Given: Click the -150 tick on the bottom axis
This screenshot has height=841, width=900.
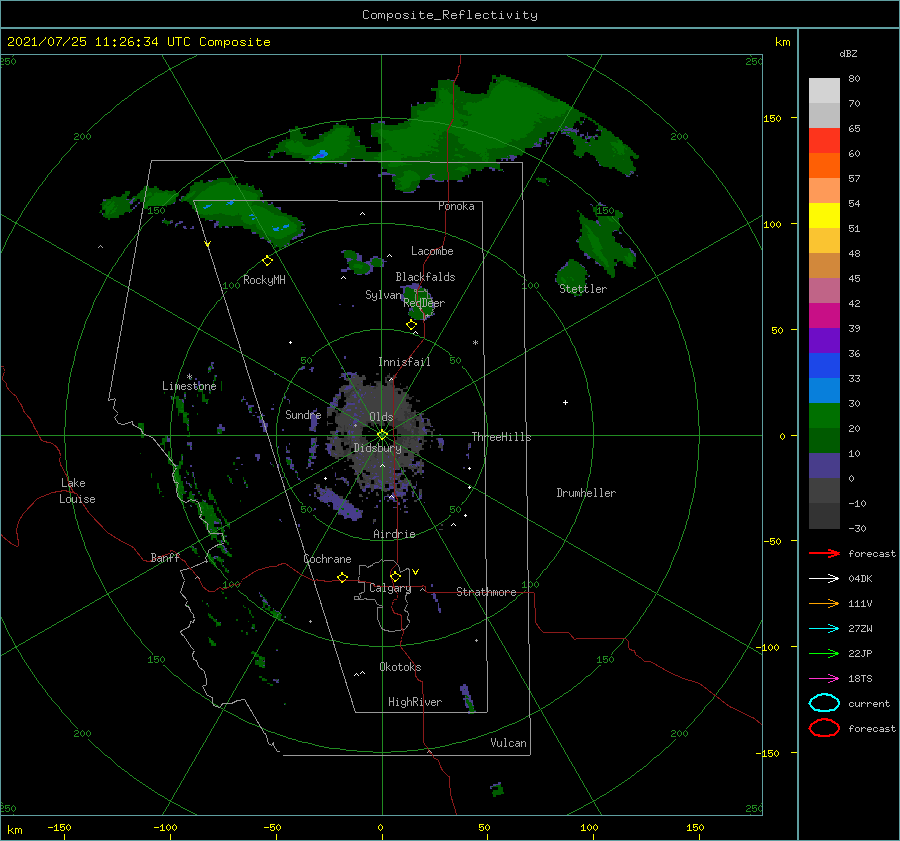Looking at the screenshot, I should (59, 827).
